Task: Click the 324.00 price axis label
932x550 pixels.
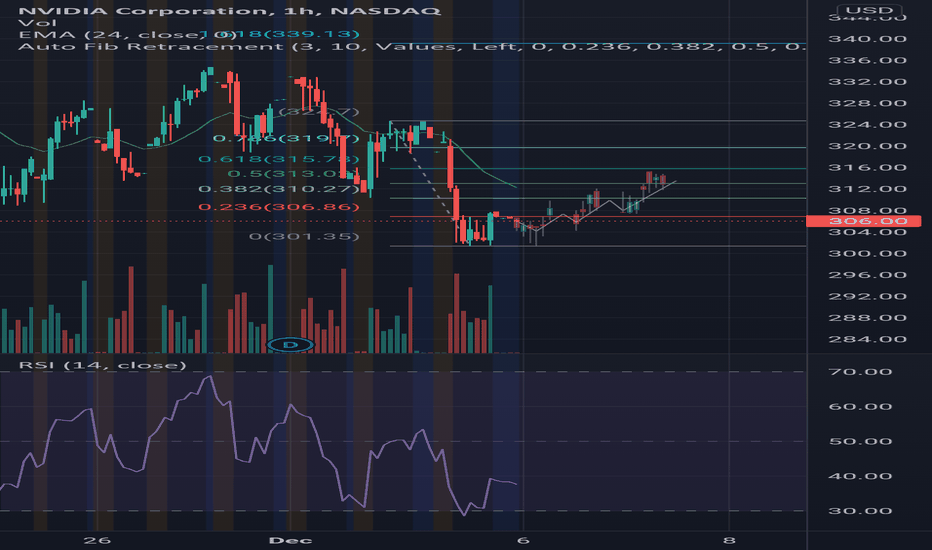Action: coord(867,124)
